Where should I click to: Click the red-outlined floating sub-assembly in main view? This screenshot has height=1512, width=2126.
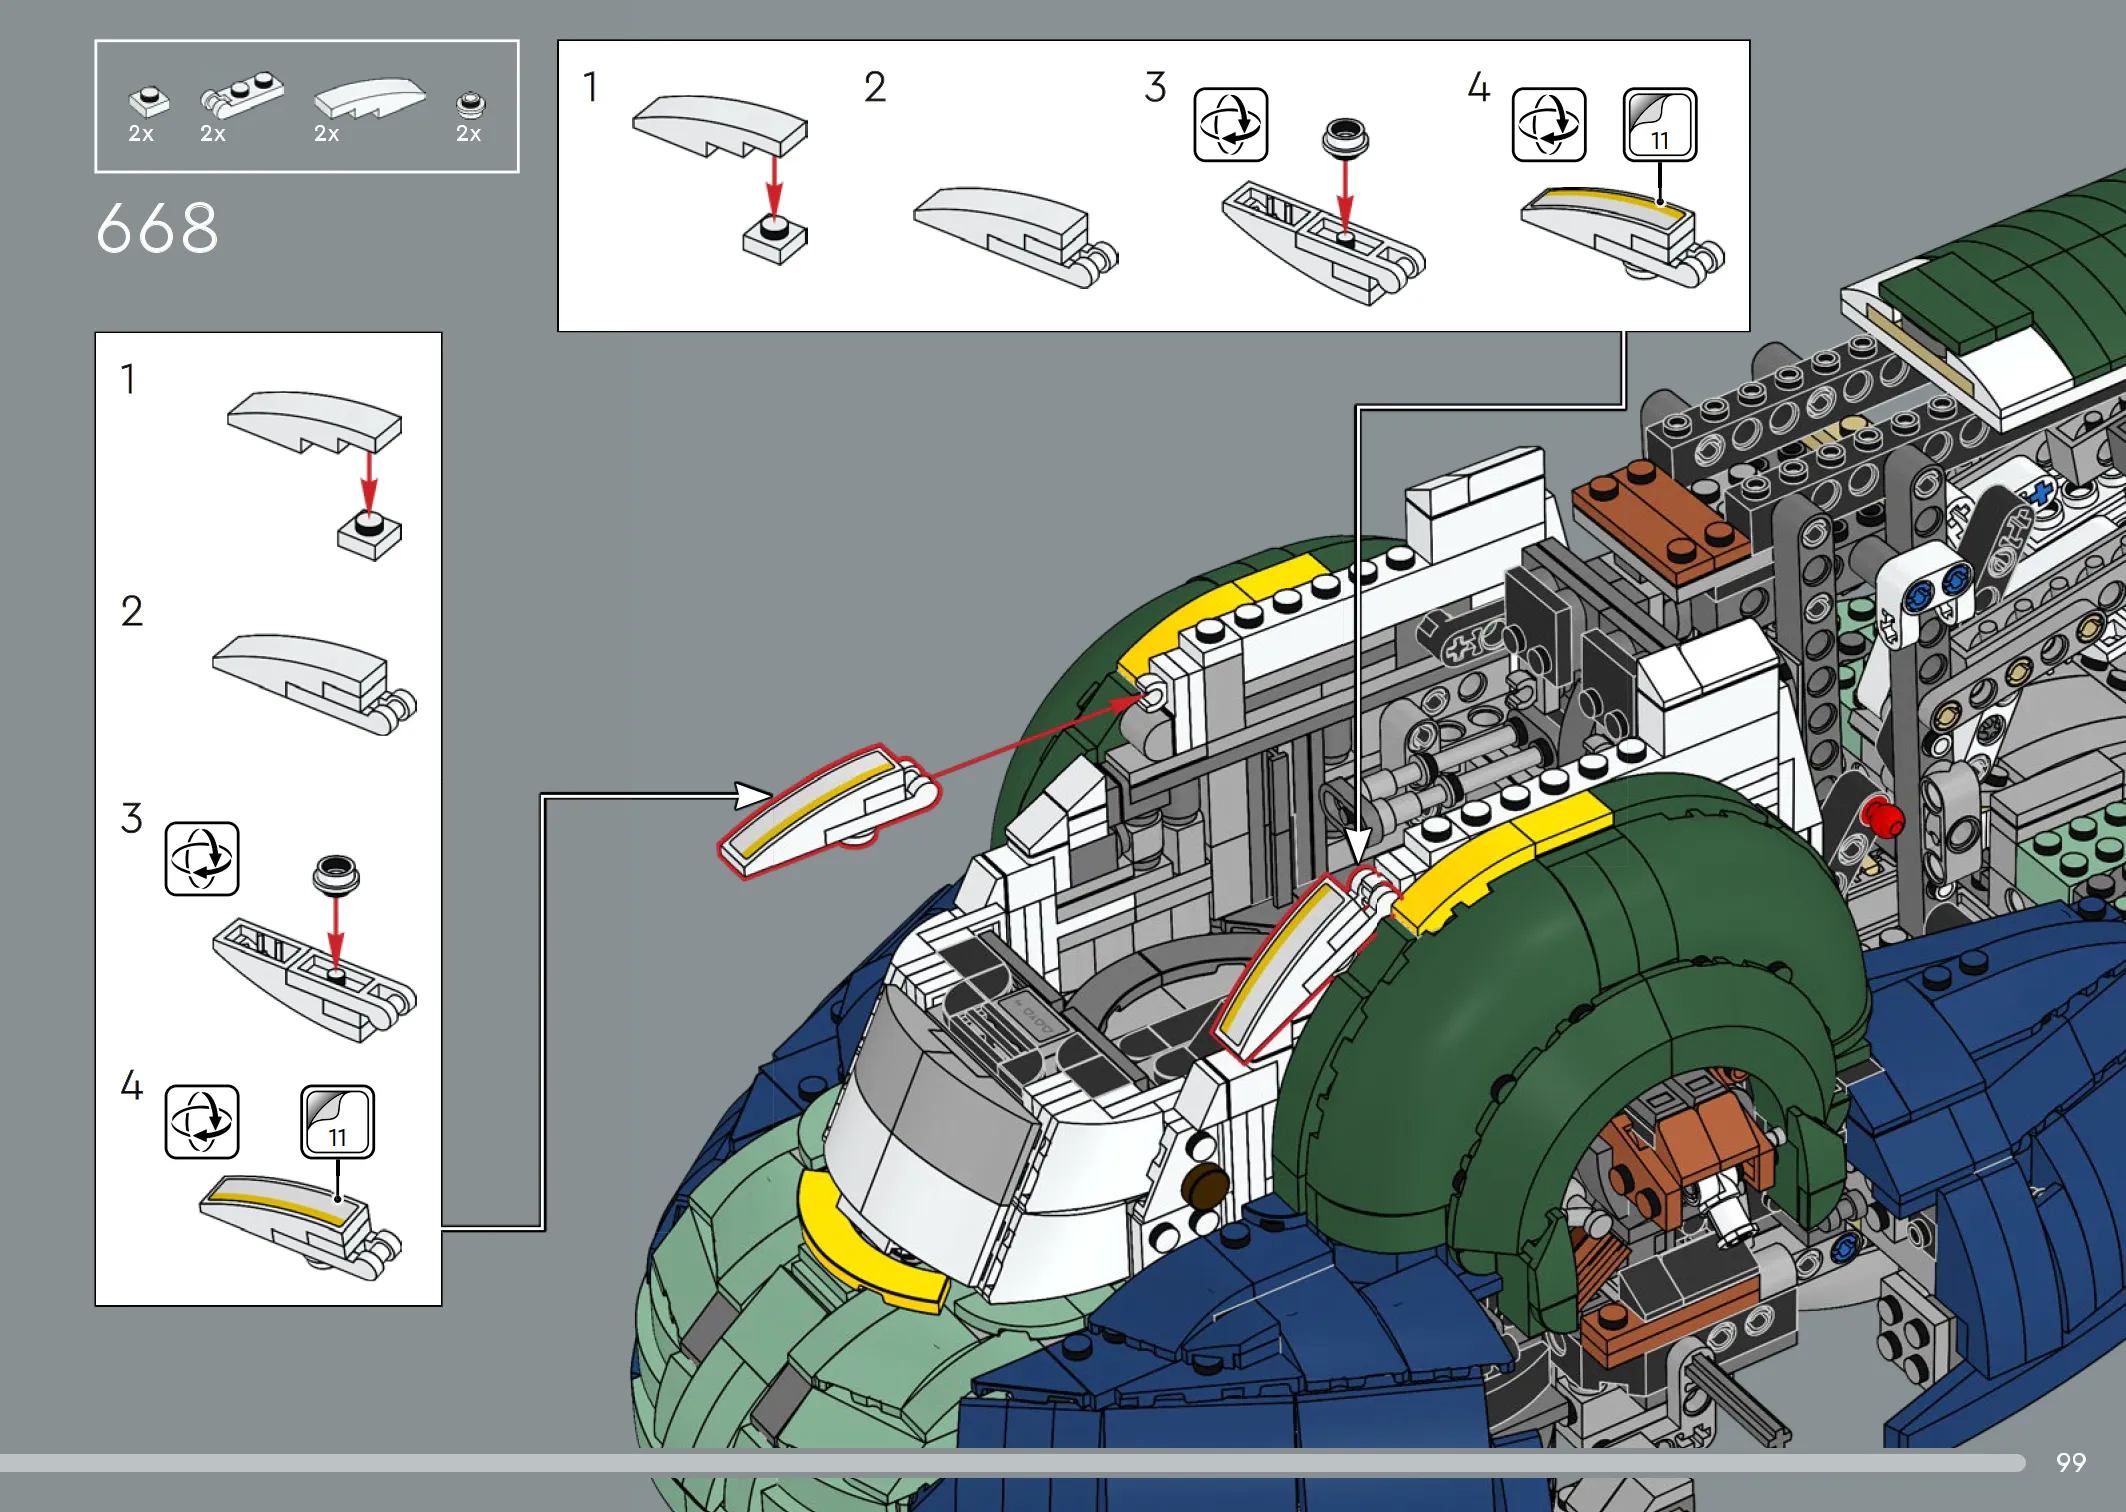[x=828, y=811]
